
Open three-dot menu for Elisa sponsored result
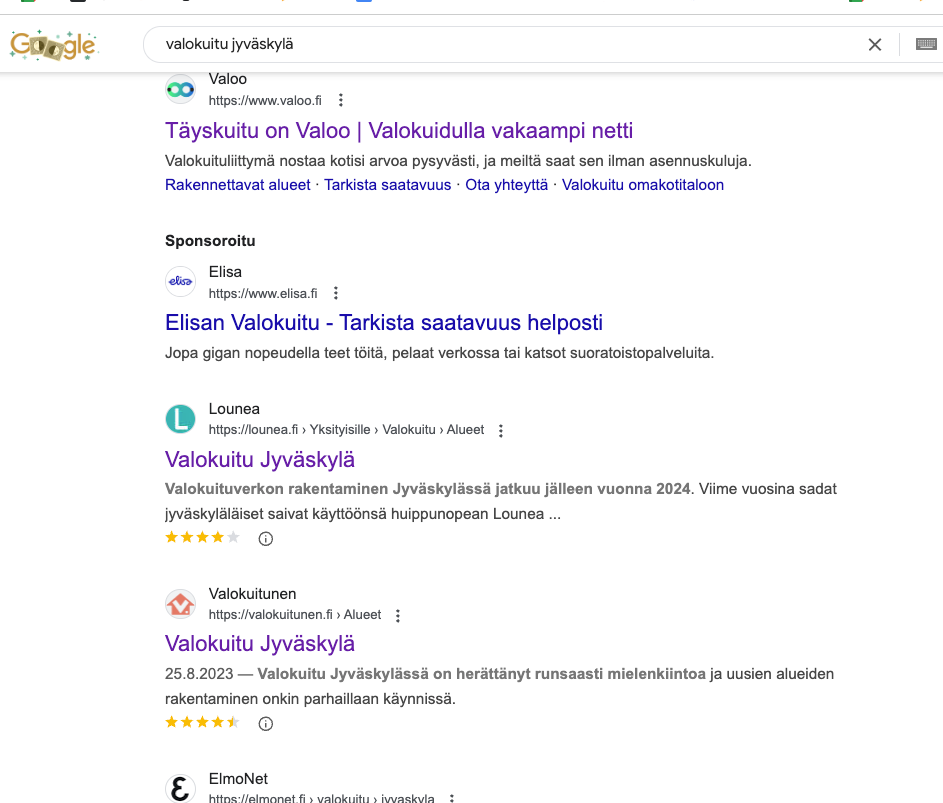336,293
